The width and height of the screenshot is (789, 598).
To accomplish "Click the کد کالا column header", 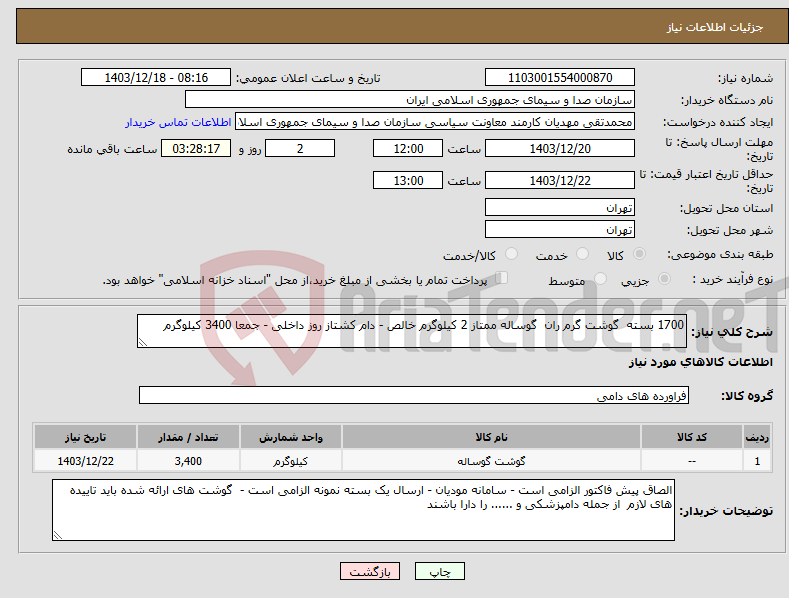I will point(691,437).
